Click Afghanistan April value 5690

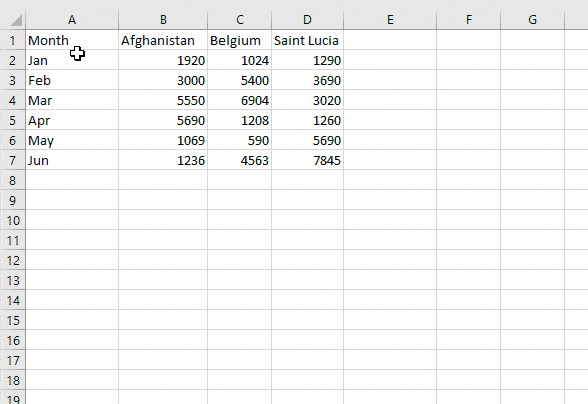163,120
